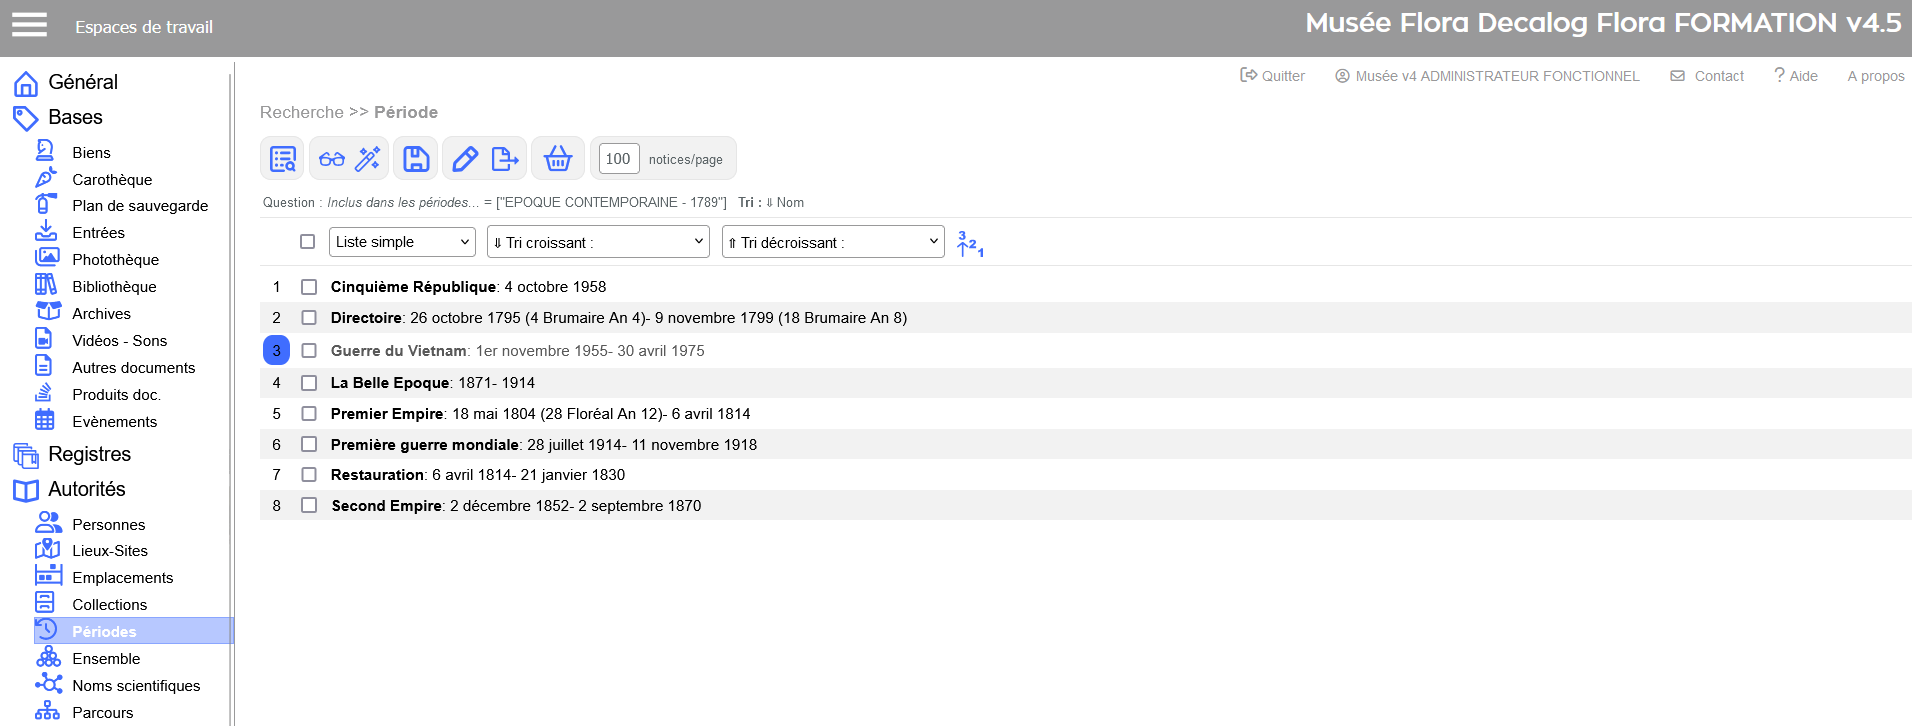The width and height of the screenshot is (1912, 726).
Task: Open the Liste simple dropdown
Action: [x=402, y=242]
